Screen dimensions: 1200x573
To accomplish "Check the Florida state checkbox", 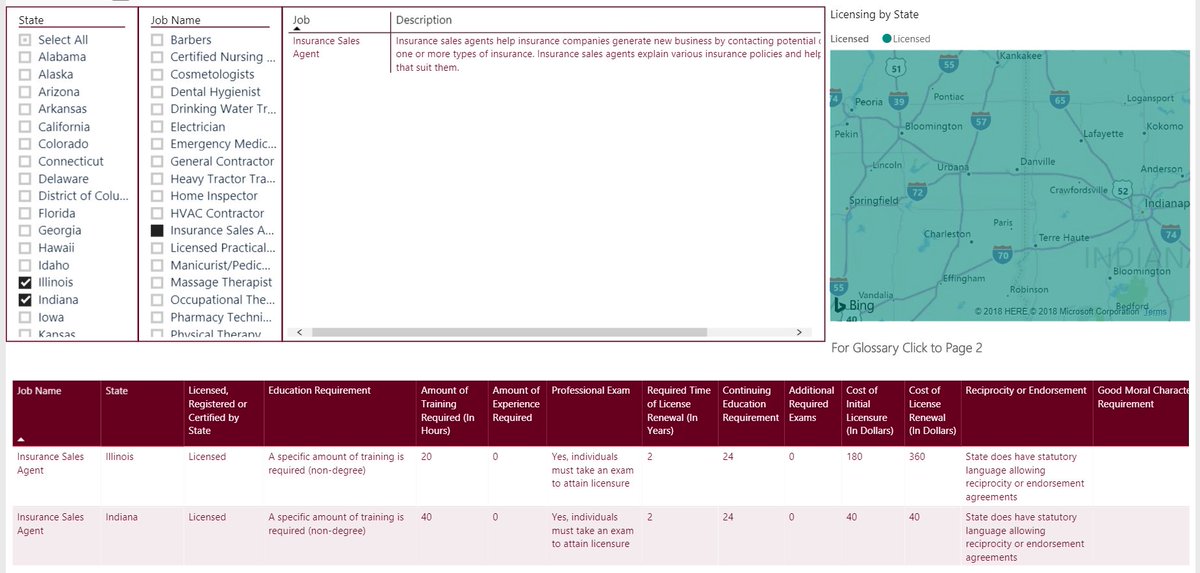I will point(25,213).
